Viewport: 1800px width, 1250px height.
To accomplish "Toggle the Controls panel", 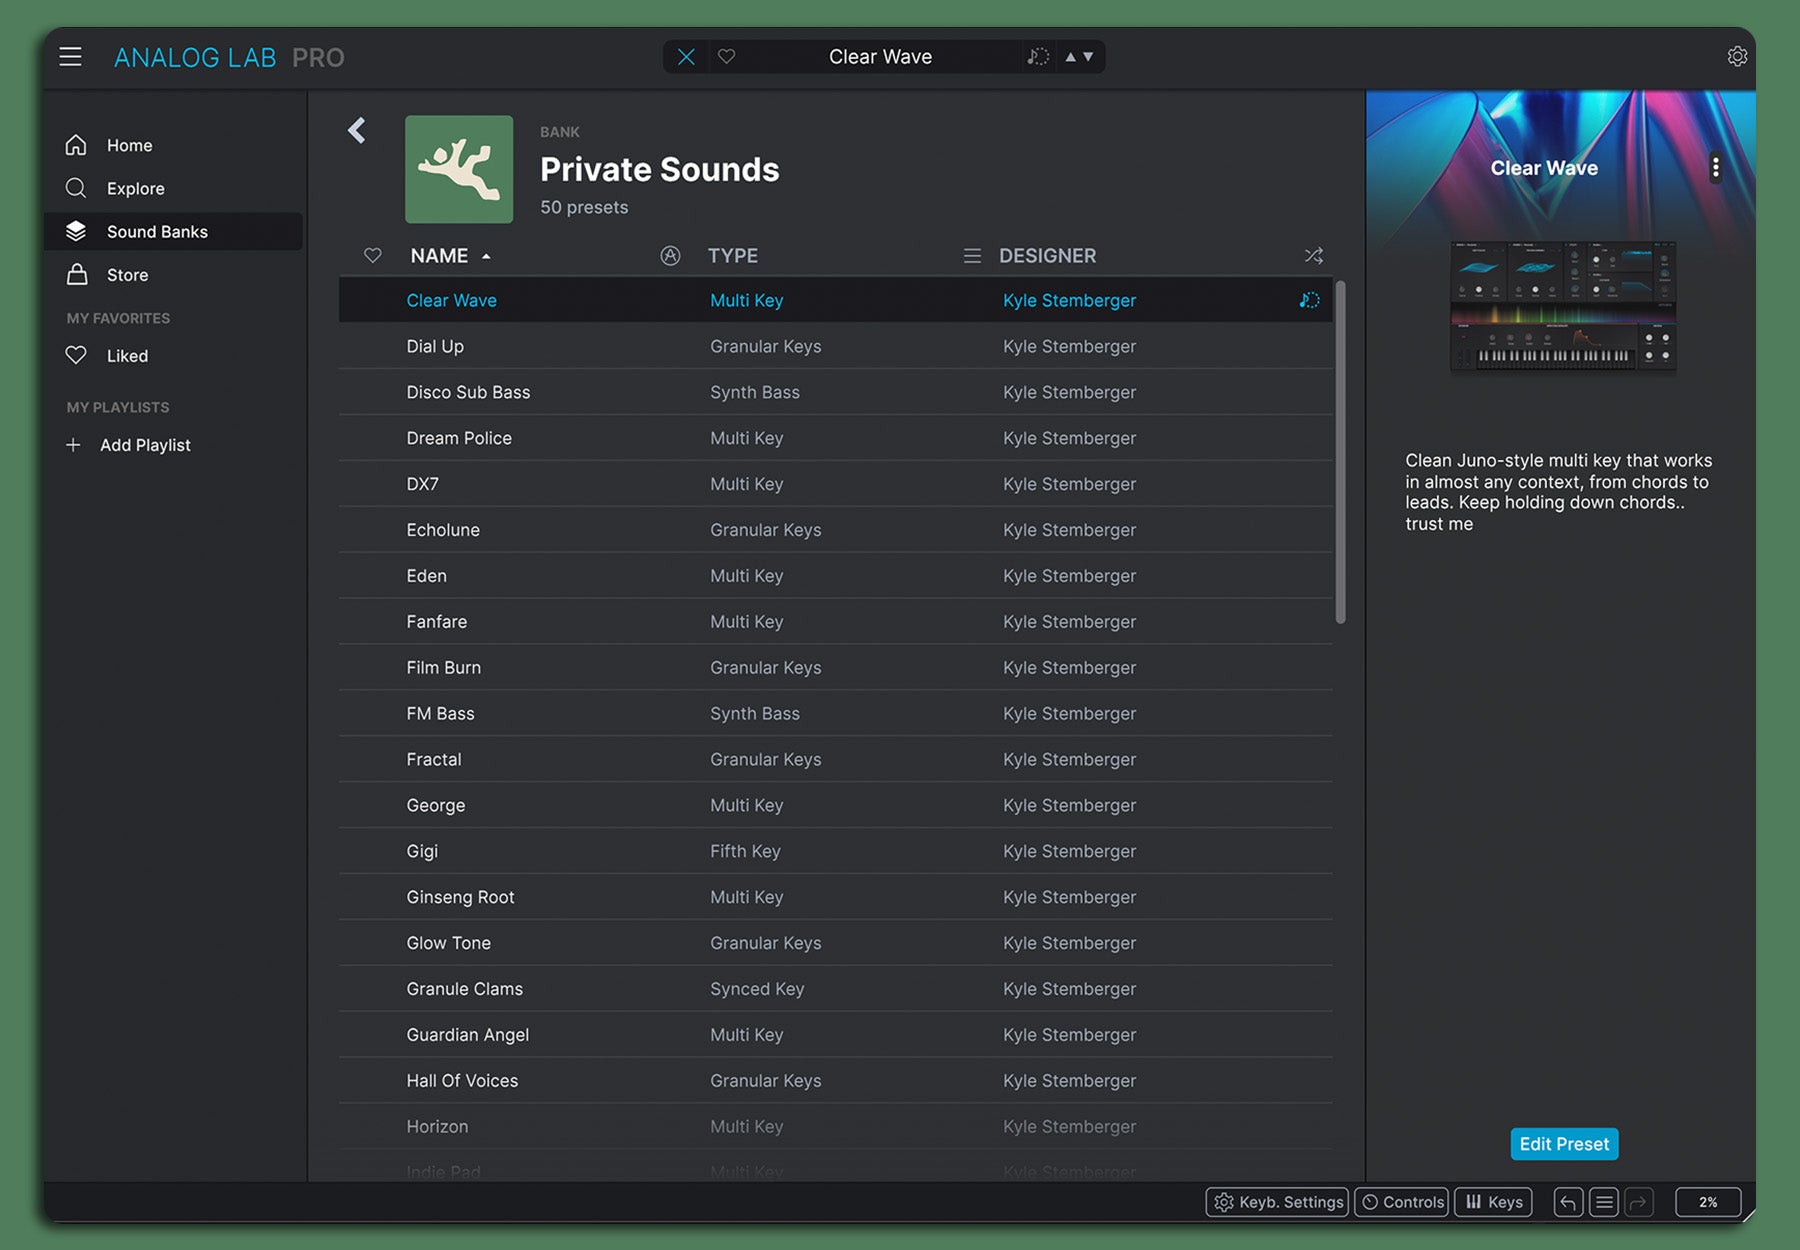I will coord(1402,1202).
